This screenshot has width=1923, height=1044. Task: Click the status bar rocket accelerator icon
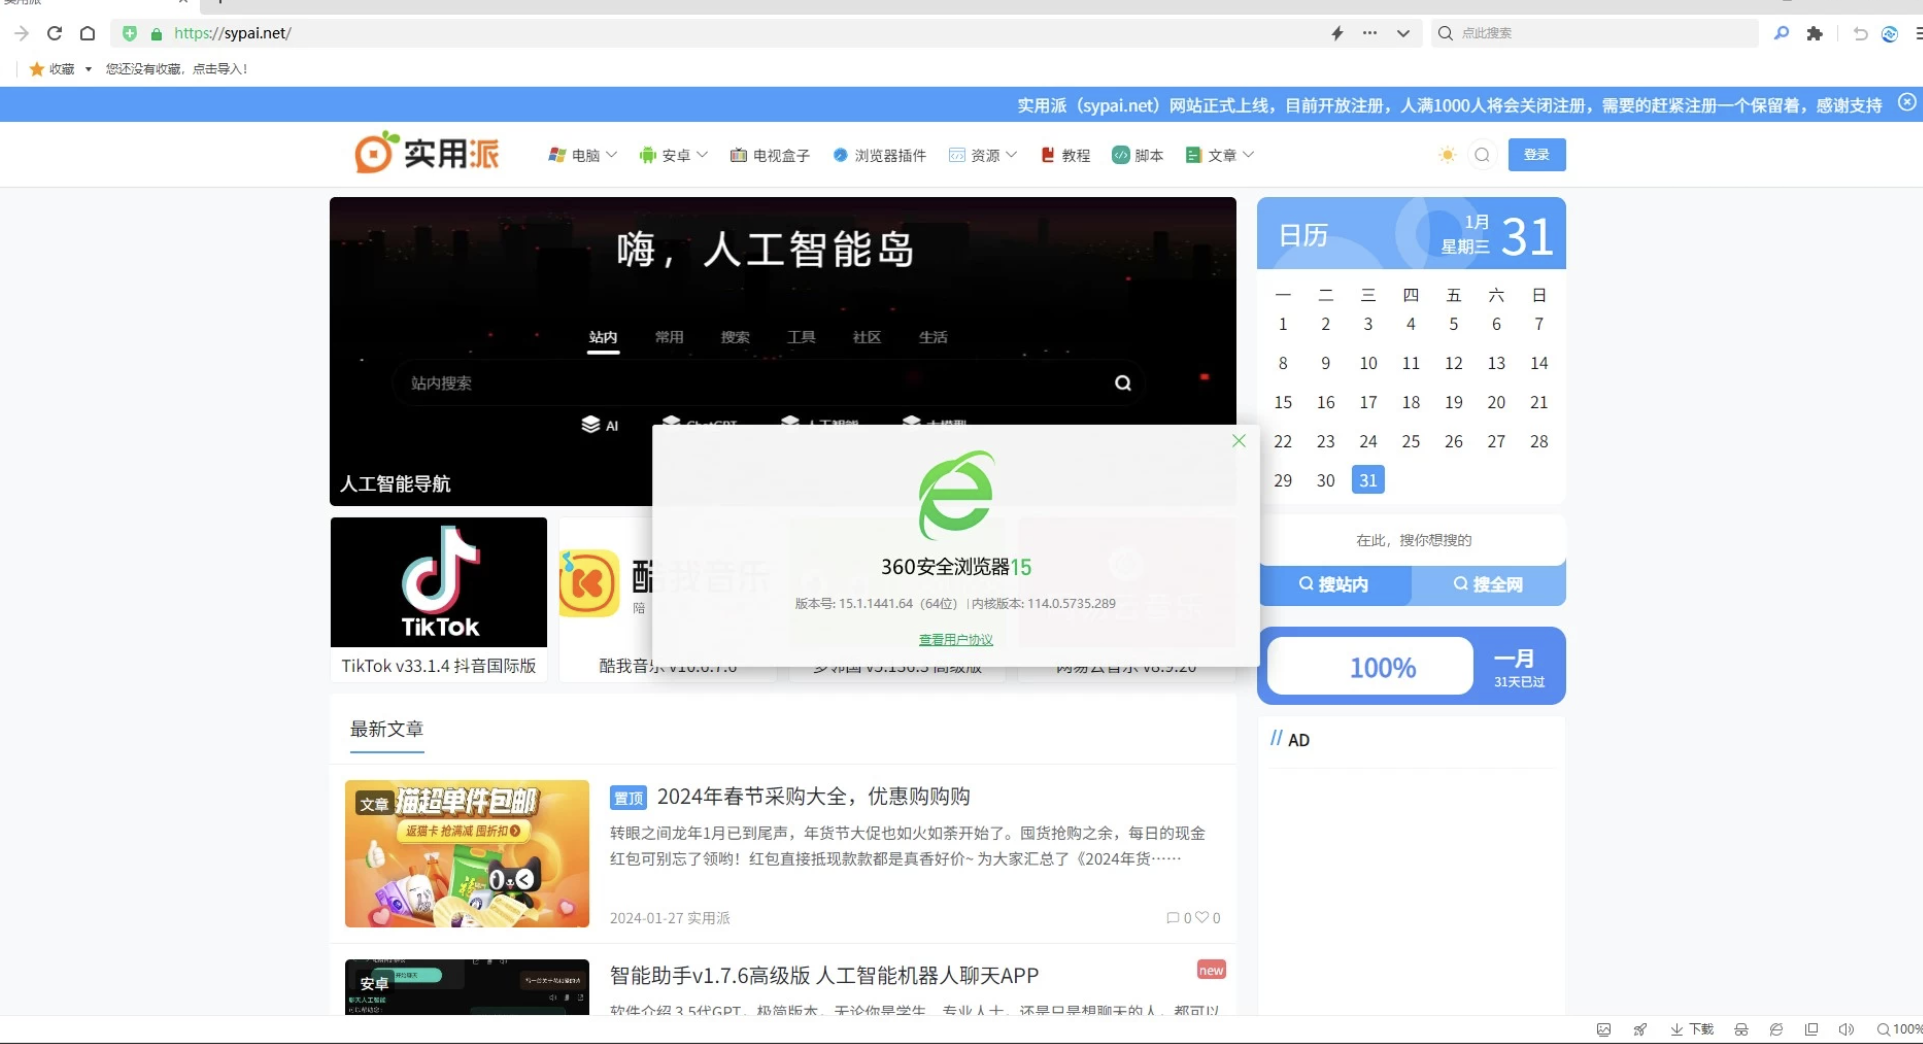(x=1640, y=1030)
